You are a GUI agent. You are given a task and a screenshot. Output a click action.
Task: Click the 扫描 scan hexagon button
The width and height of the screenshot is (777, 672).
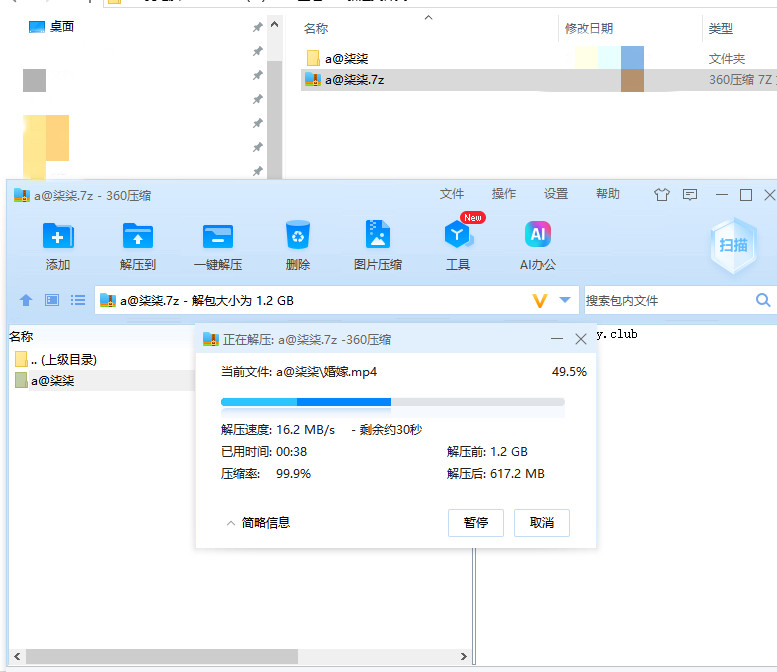[733, 245]
